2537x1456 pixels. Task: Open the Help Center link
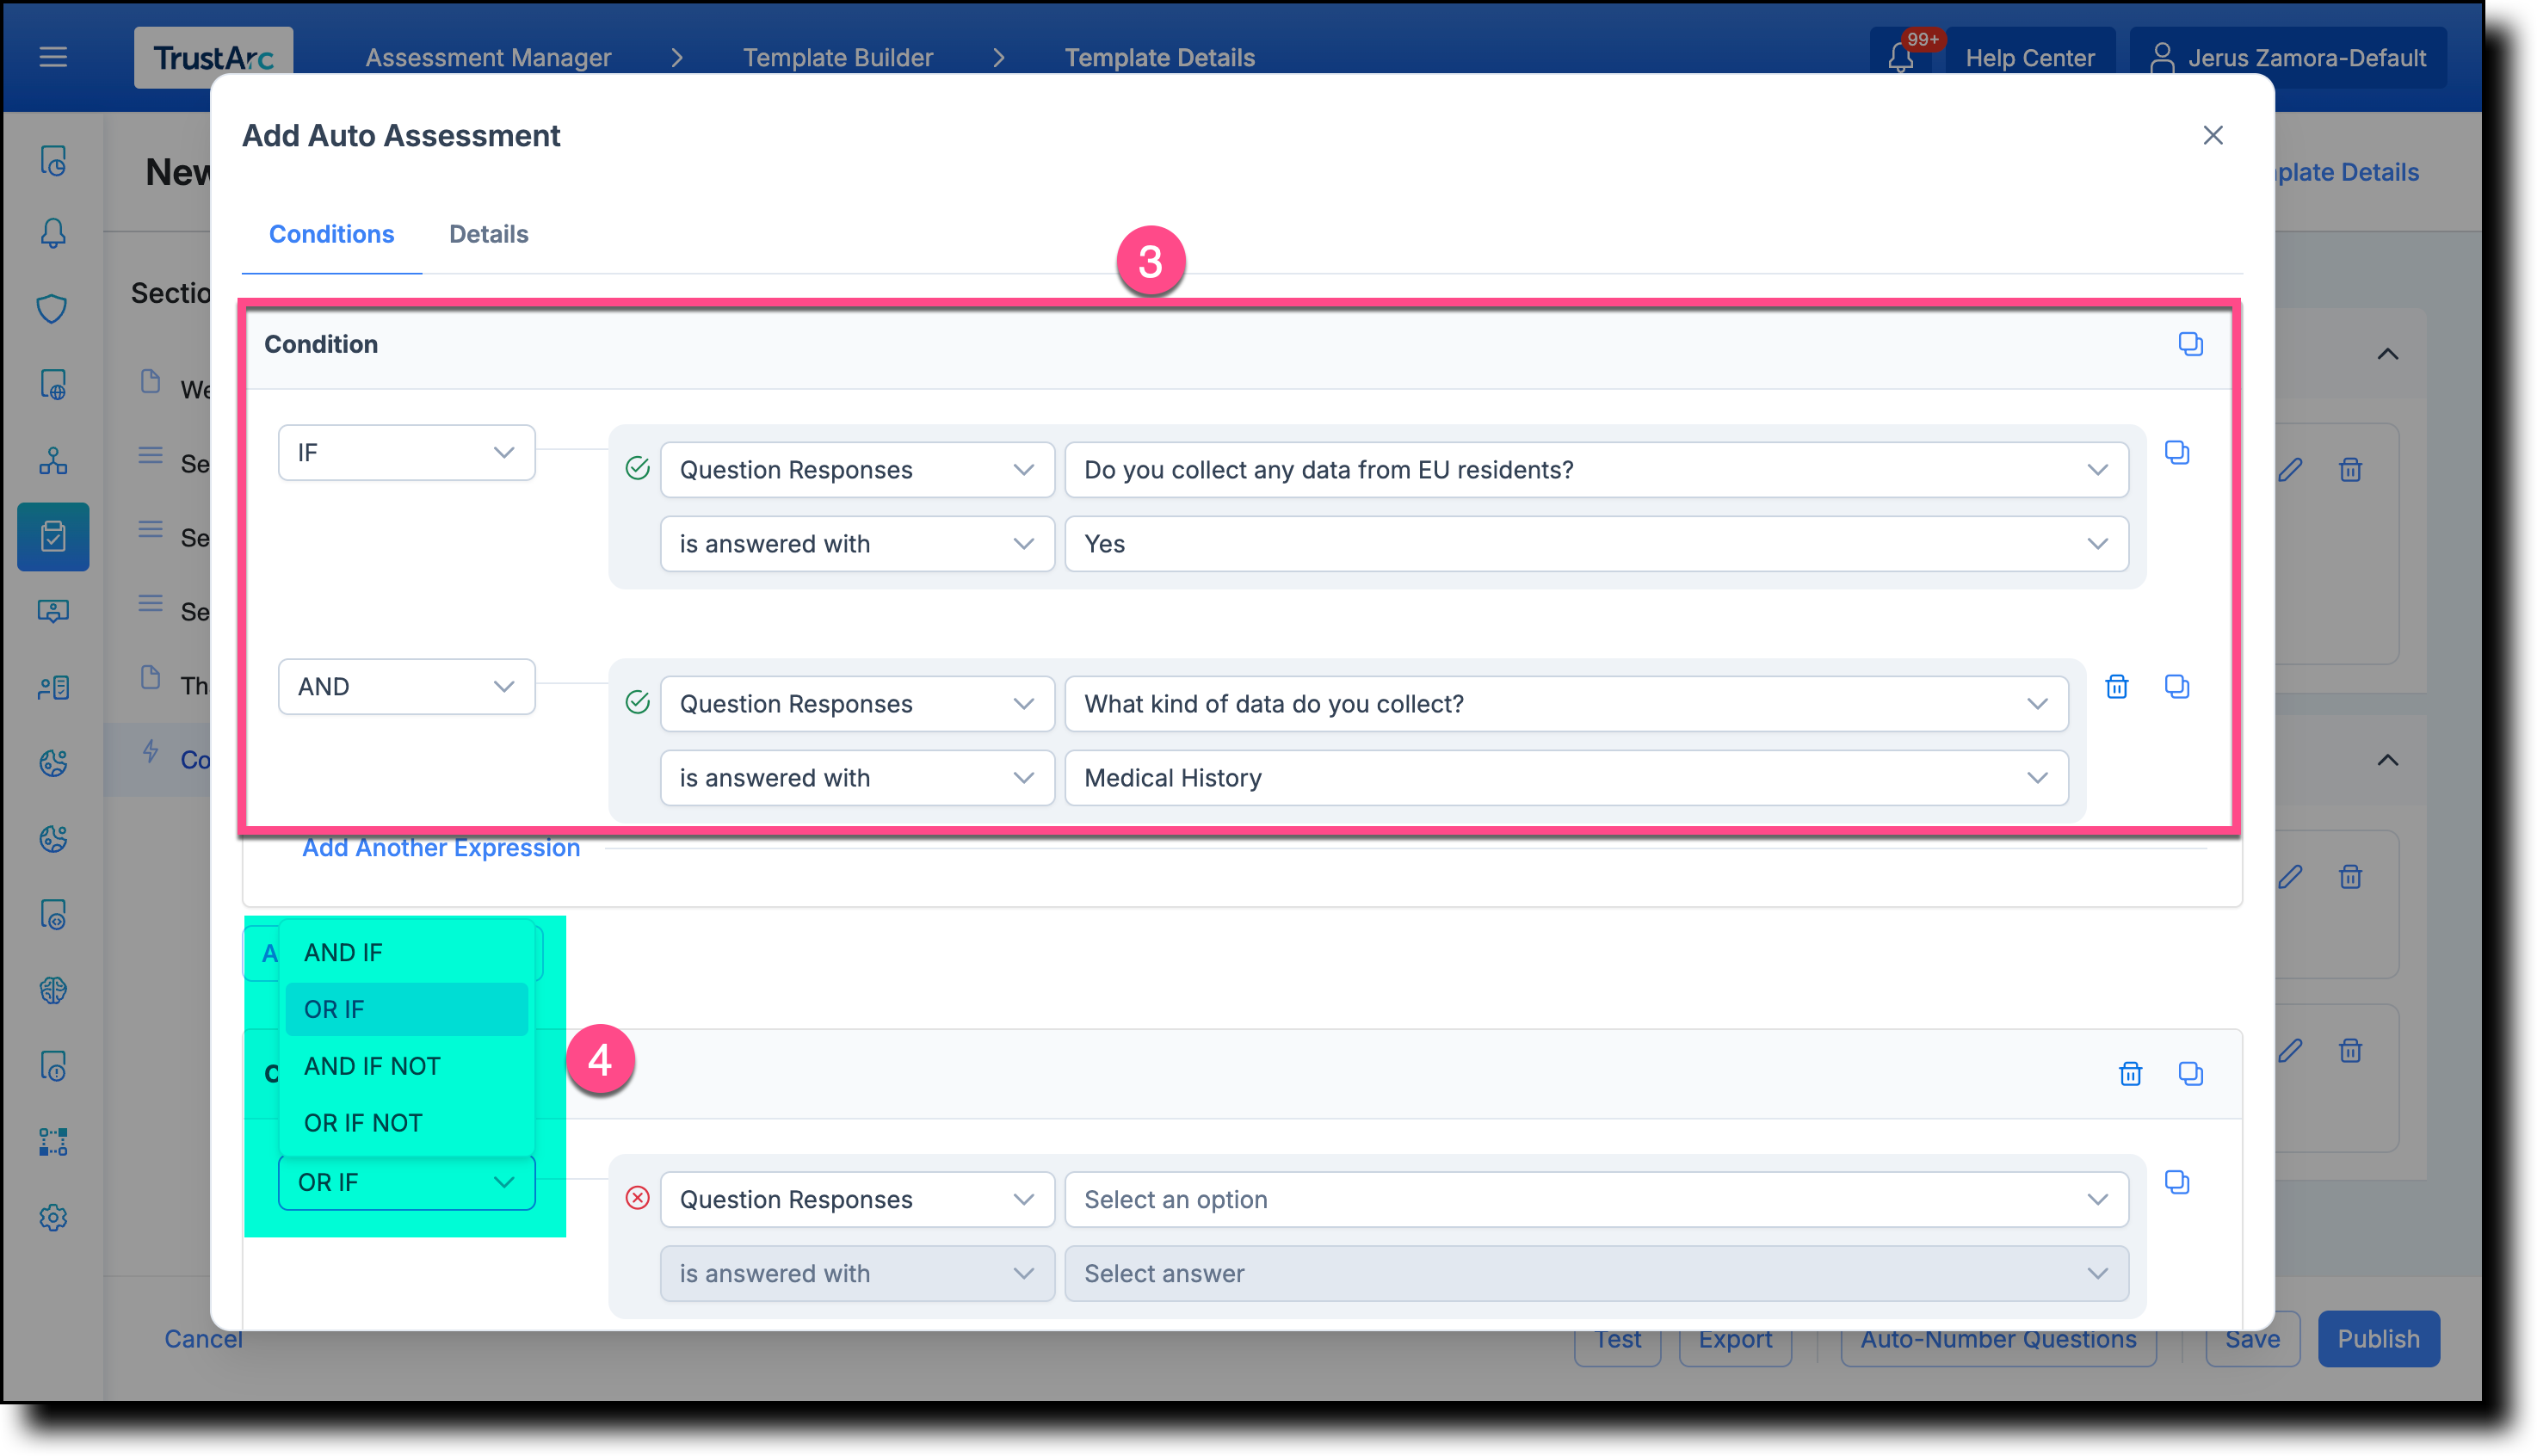click(2029, 58)
